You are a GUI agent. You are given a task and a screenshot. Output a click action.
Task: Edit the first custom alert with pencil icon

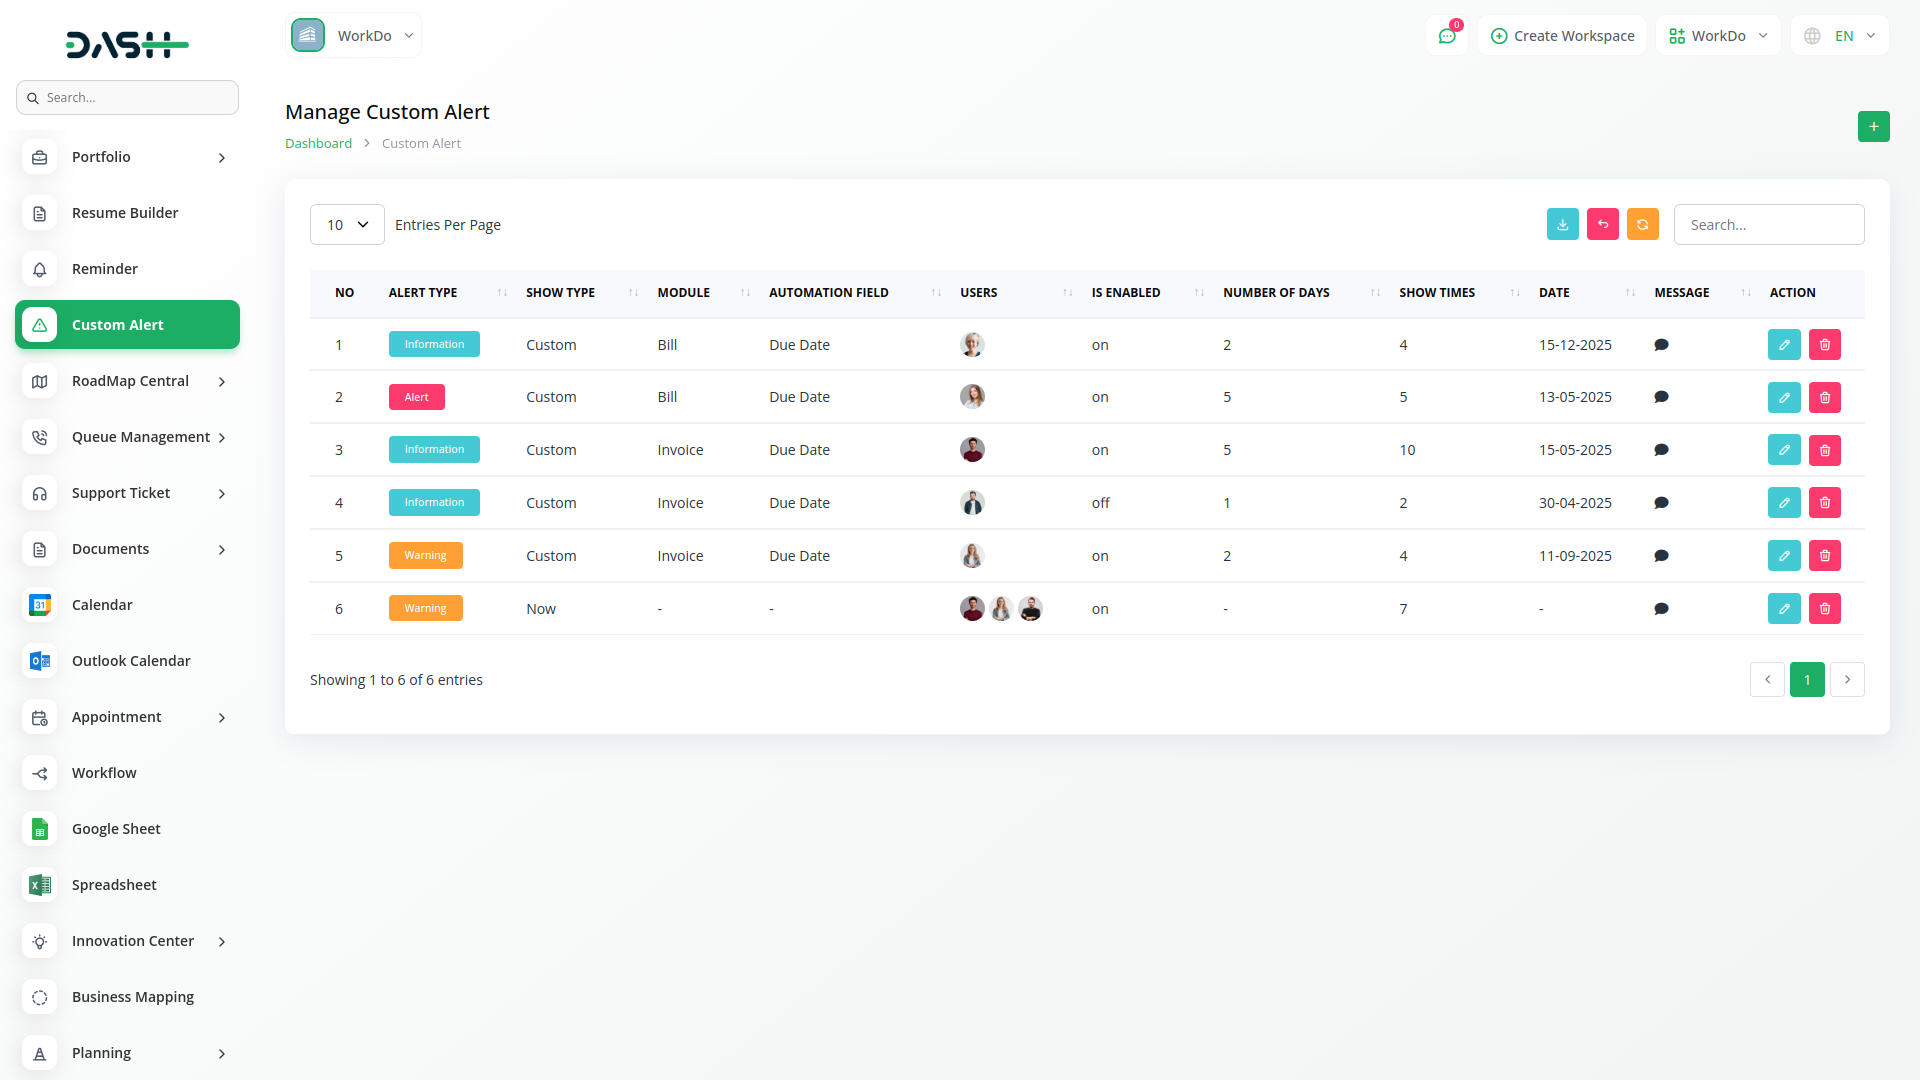click(x=1784, y=344)
